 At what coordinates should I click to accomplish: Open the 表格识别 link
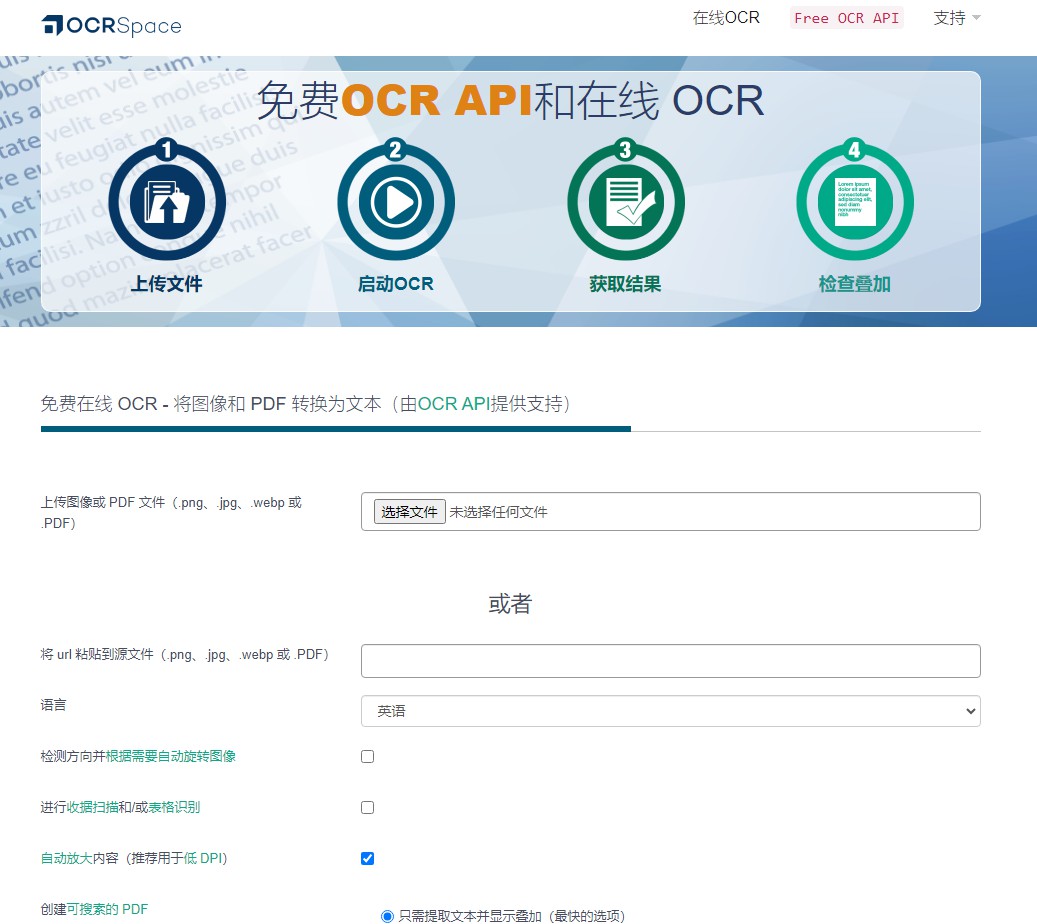point(174,807)
